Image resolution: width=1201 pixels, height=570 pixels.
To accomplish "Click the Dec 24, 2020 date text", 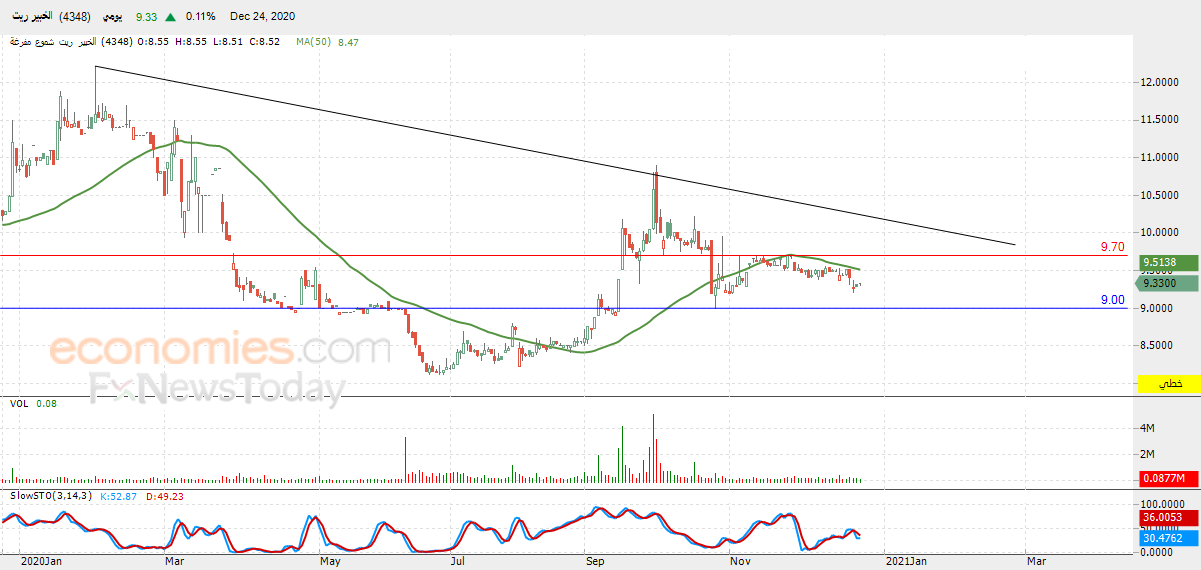I will pos(262,17).
